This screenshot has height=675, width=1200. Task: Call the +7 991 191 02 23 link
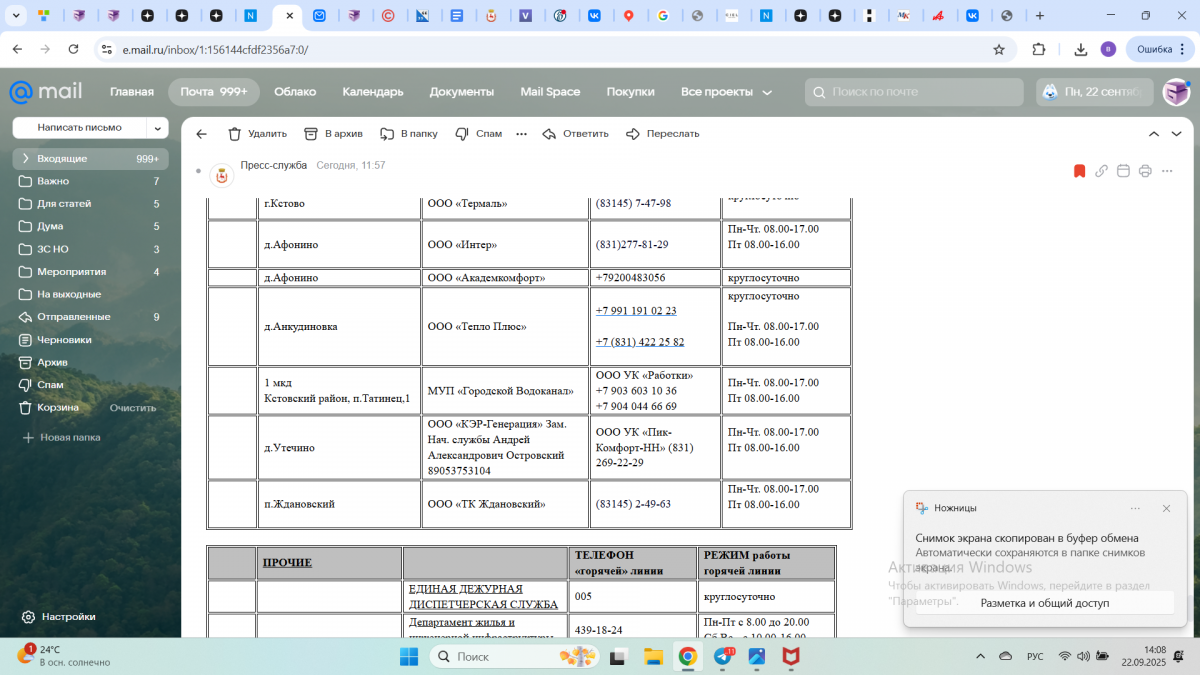(636, 311)
